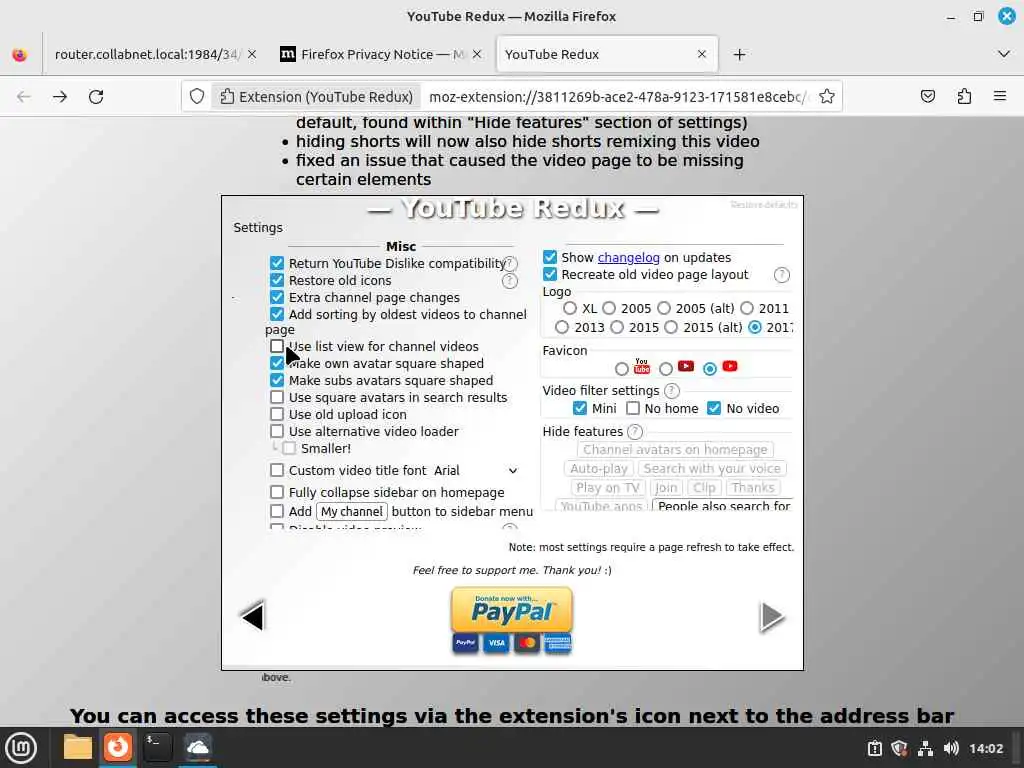Click the Firefox icon in taskbar
This screenshot has height=768, width=1024.
pos(118,747)
